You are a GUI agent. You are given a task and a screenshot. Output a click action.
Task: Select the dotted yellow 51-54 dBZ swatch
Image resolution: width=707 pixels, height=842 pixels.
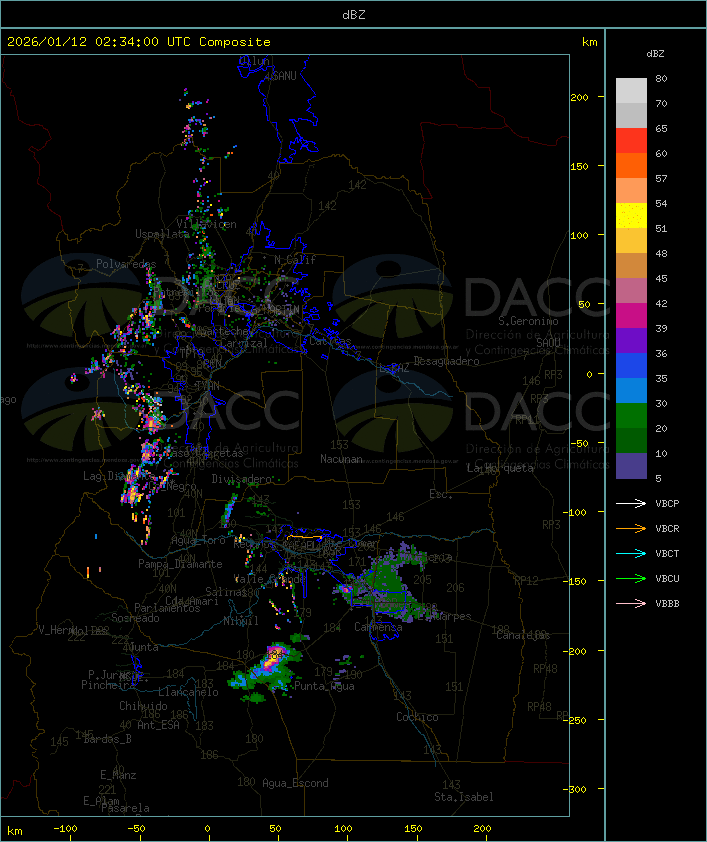631,216
